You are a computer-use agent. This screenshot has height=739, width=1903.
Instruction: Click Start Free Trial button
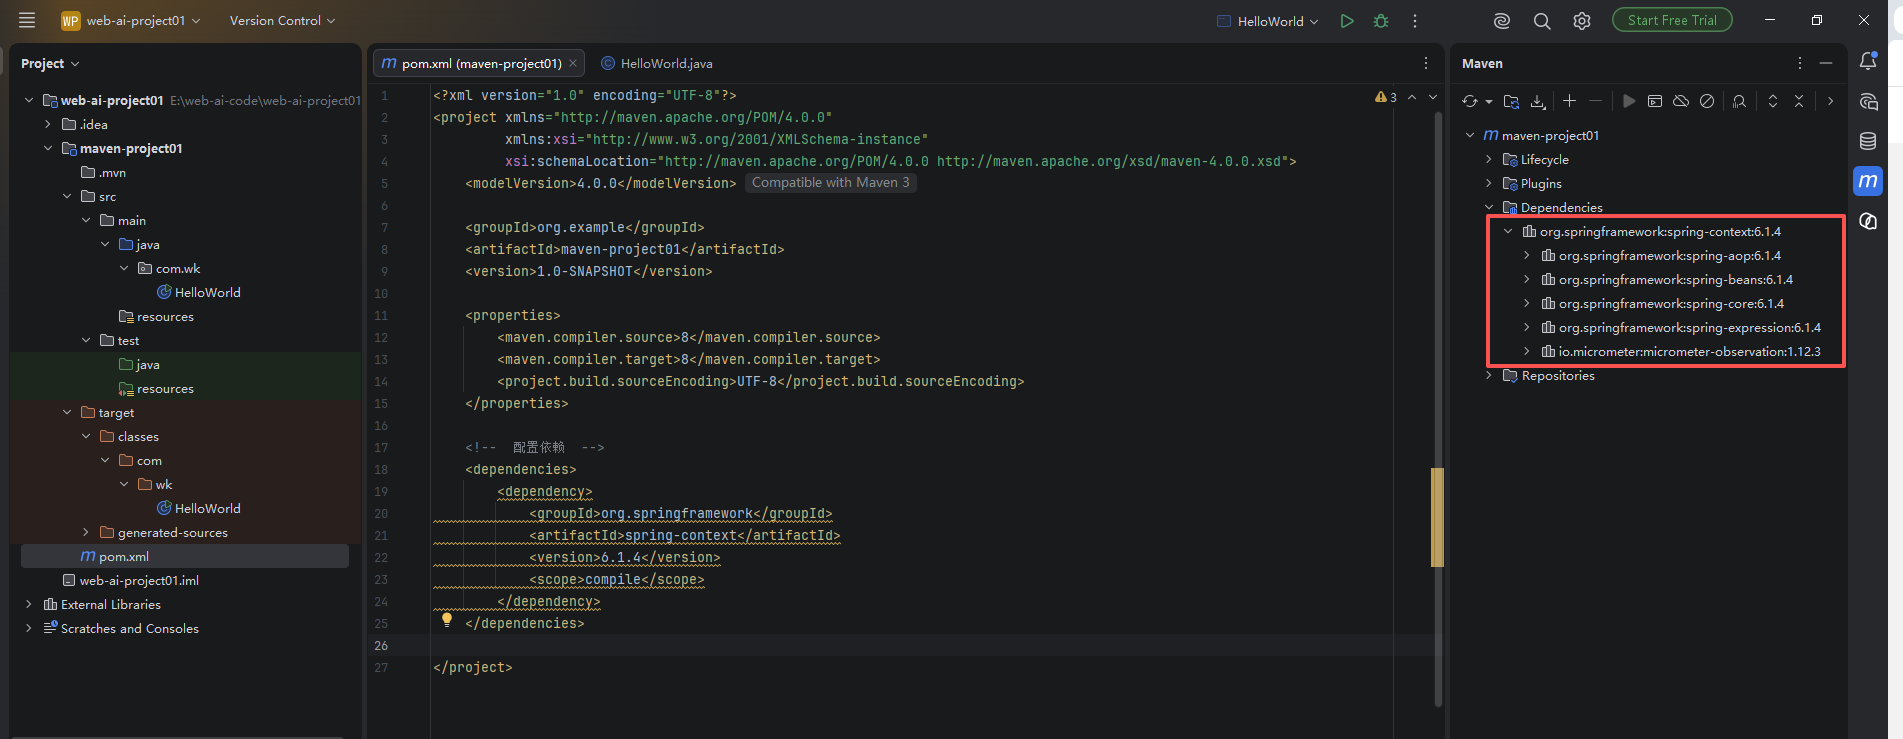tap(1672, 20)
